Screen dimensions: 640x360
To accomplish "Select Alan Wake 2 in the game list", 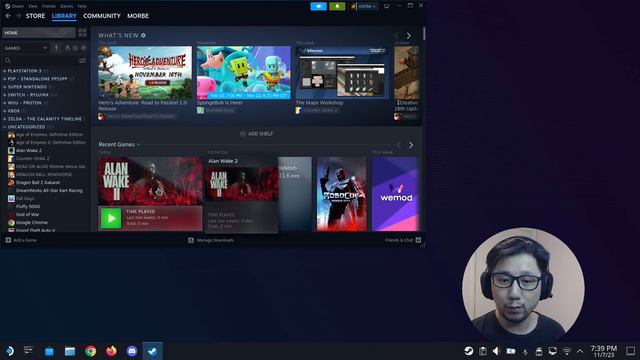I will tap(29, 151).
